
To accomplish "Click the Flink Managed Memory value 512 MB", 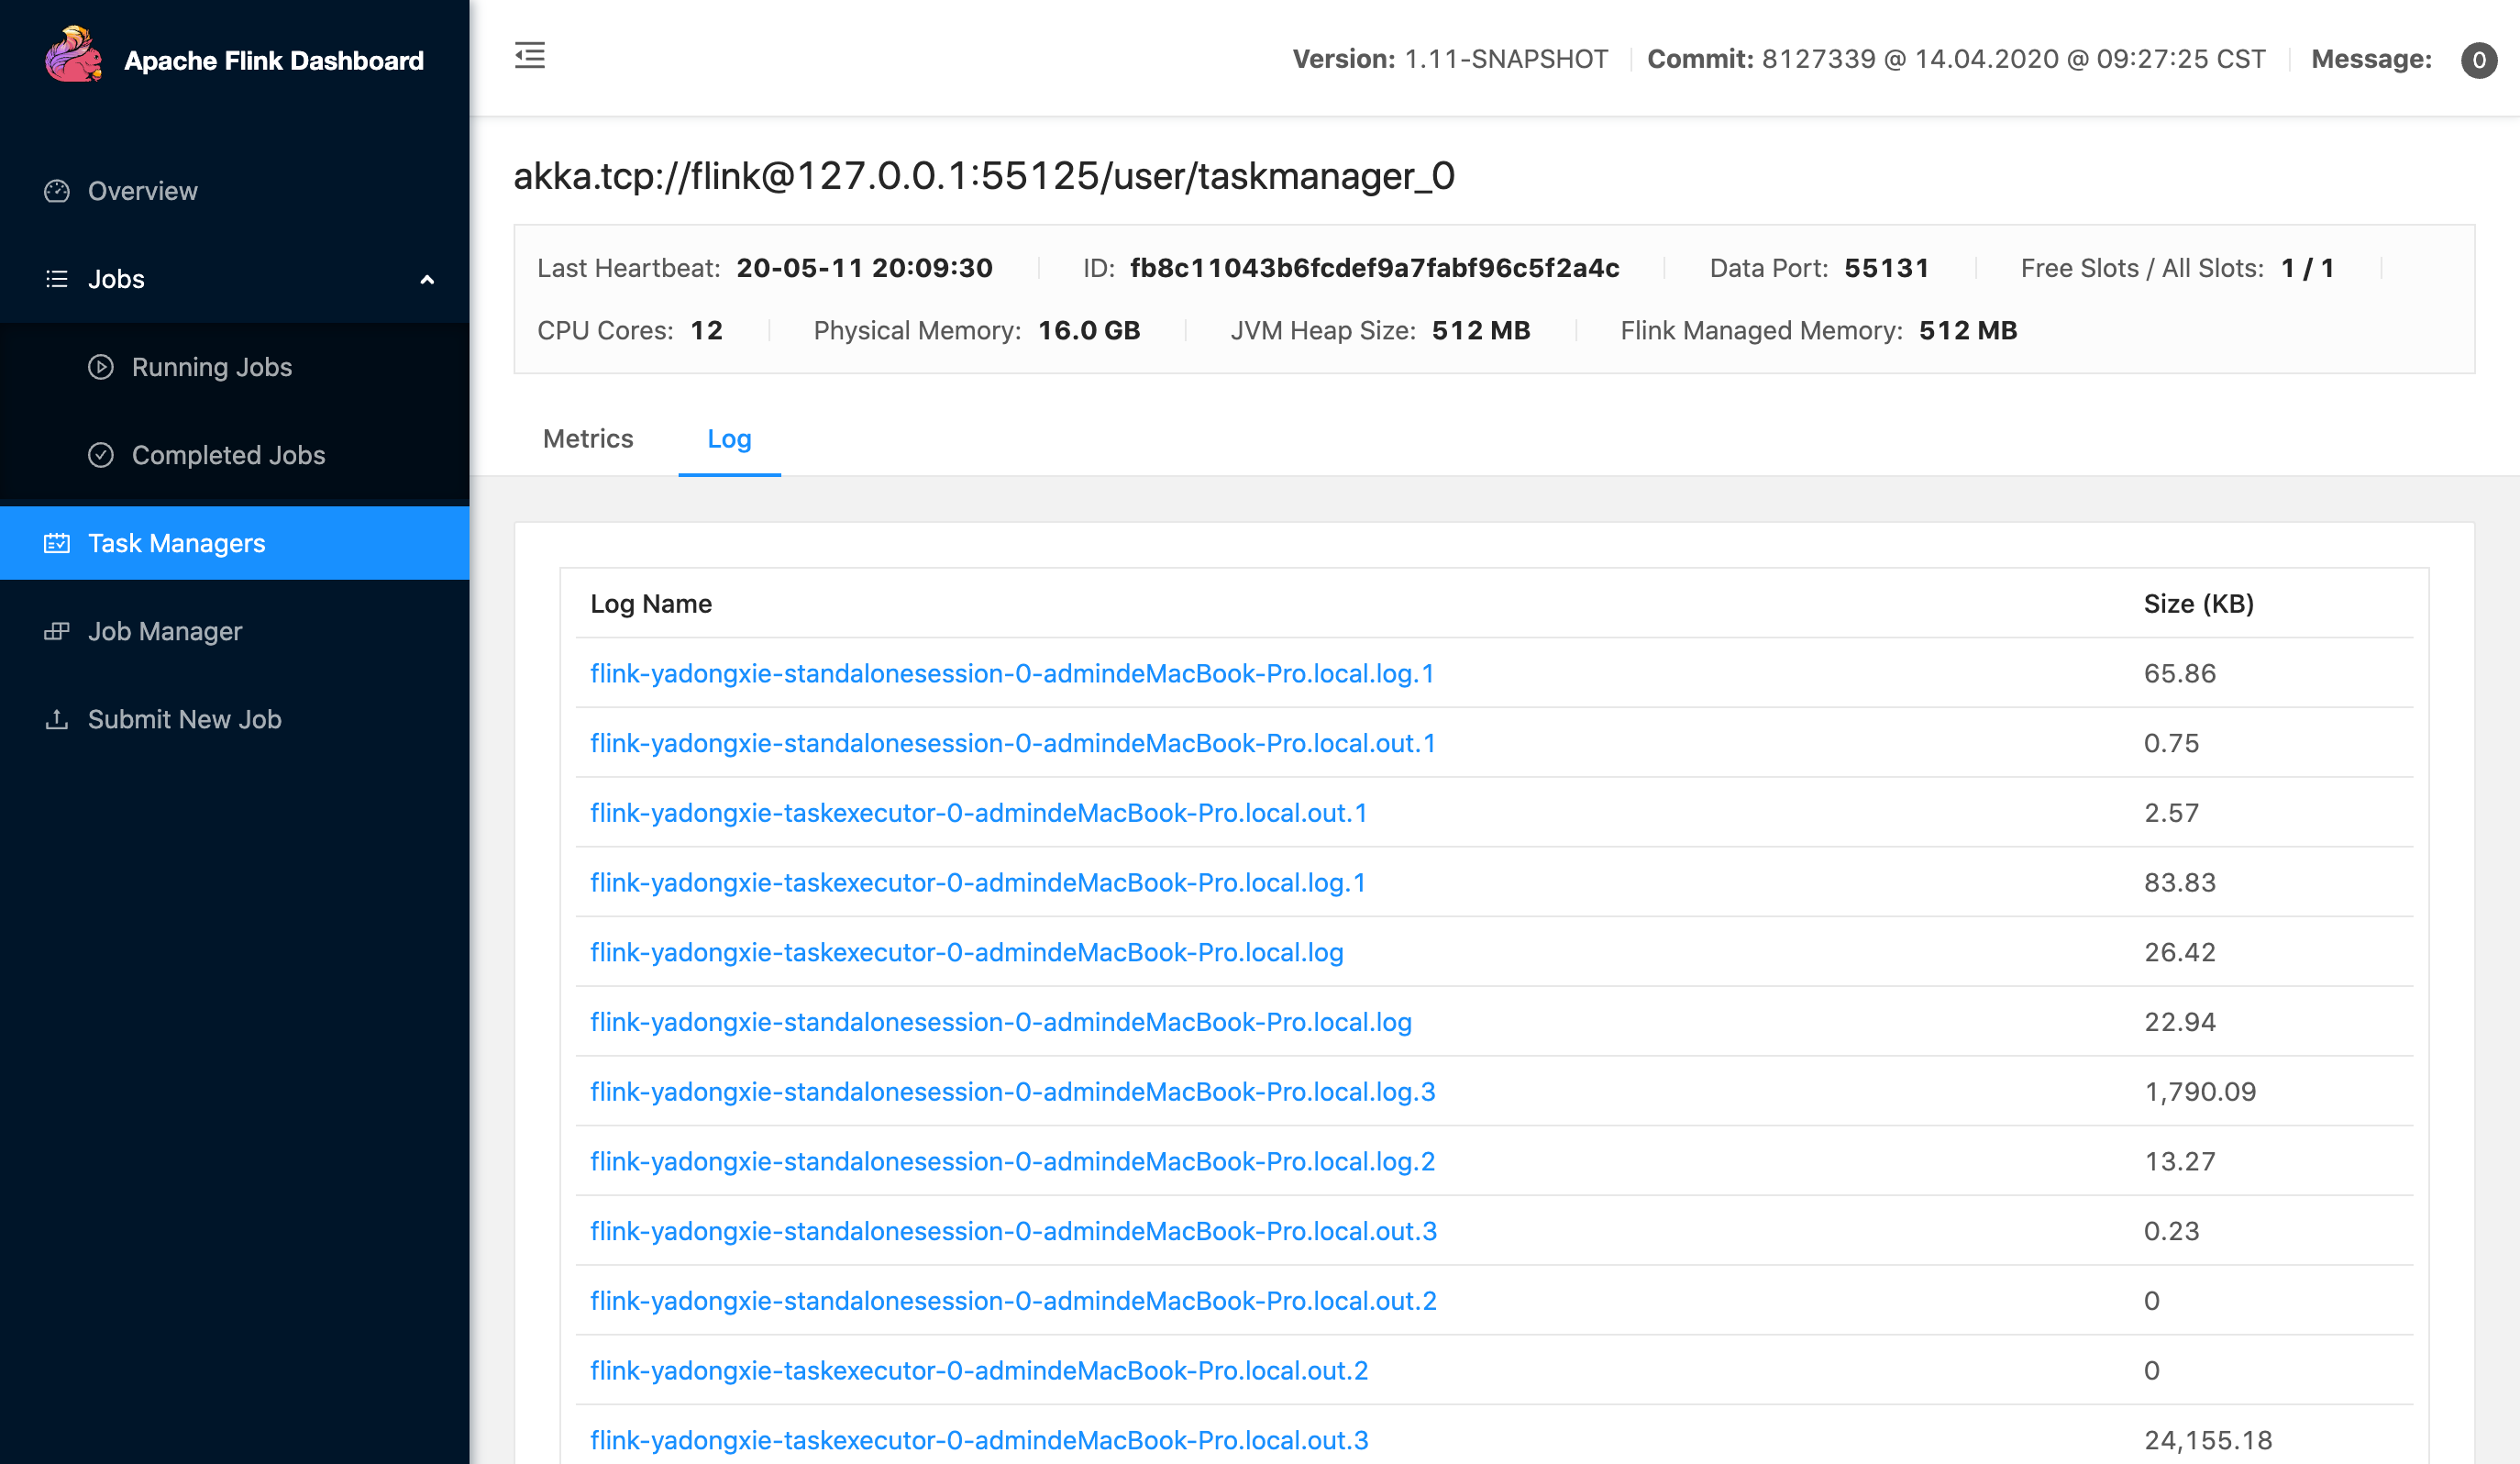I will tap(1968, 330).
